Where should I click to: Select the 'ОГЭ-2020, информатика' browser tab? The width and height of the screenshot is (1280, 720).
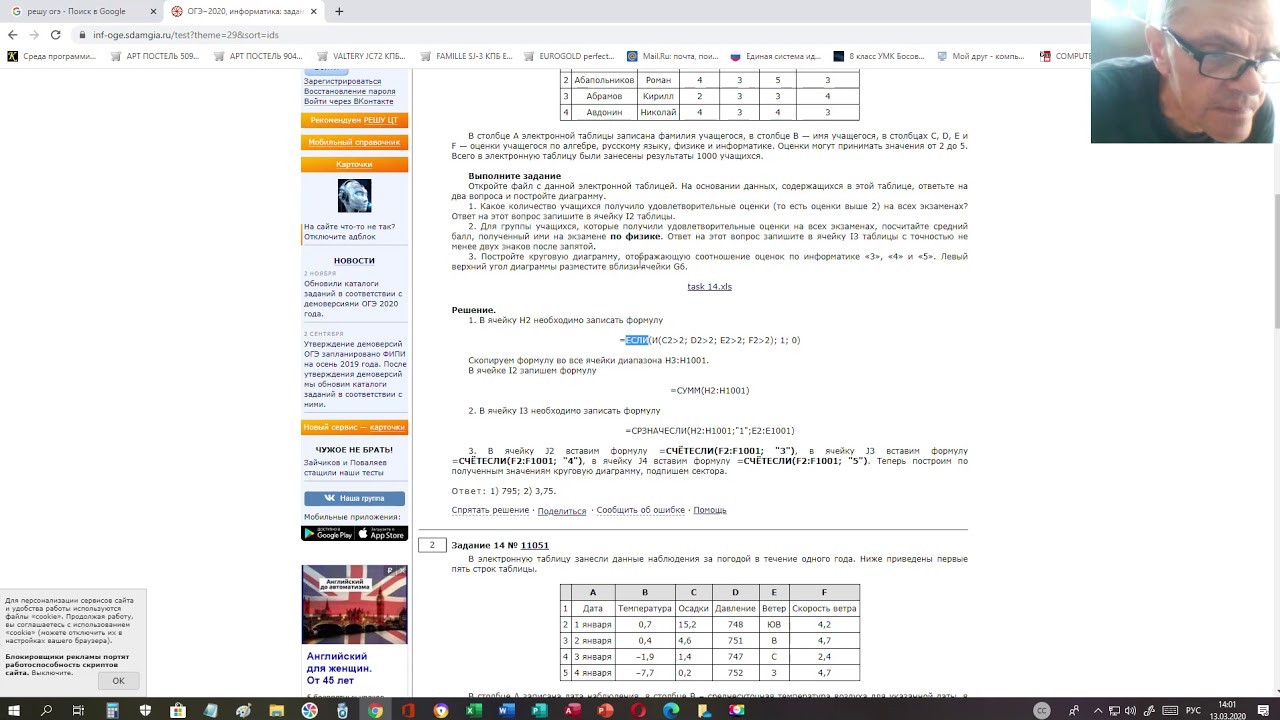click(x=244, y=11)
